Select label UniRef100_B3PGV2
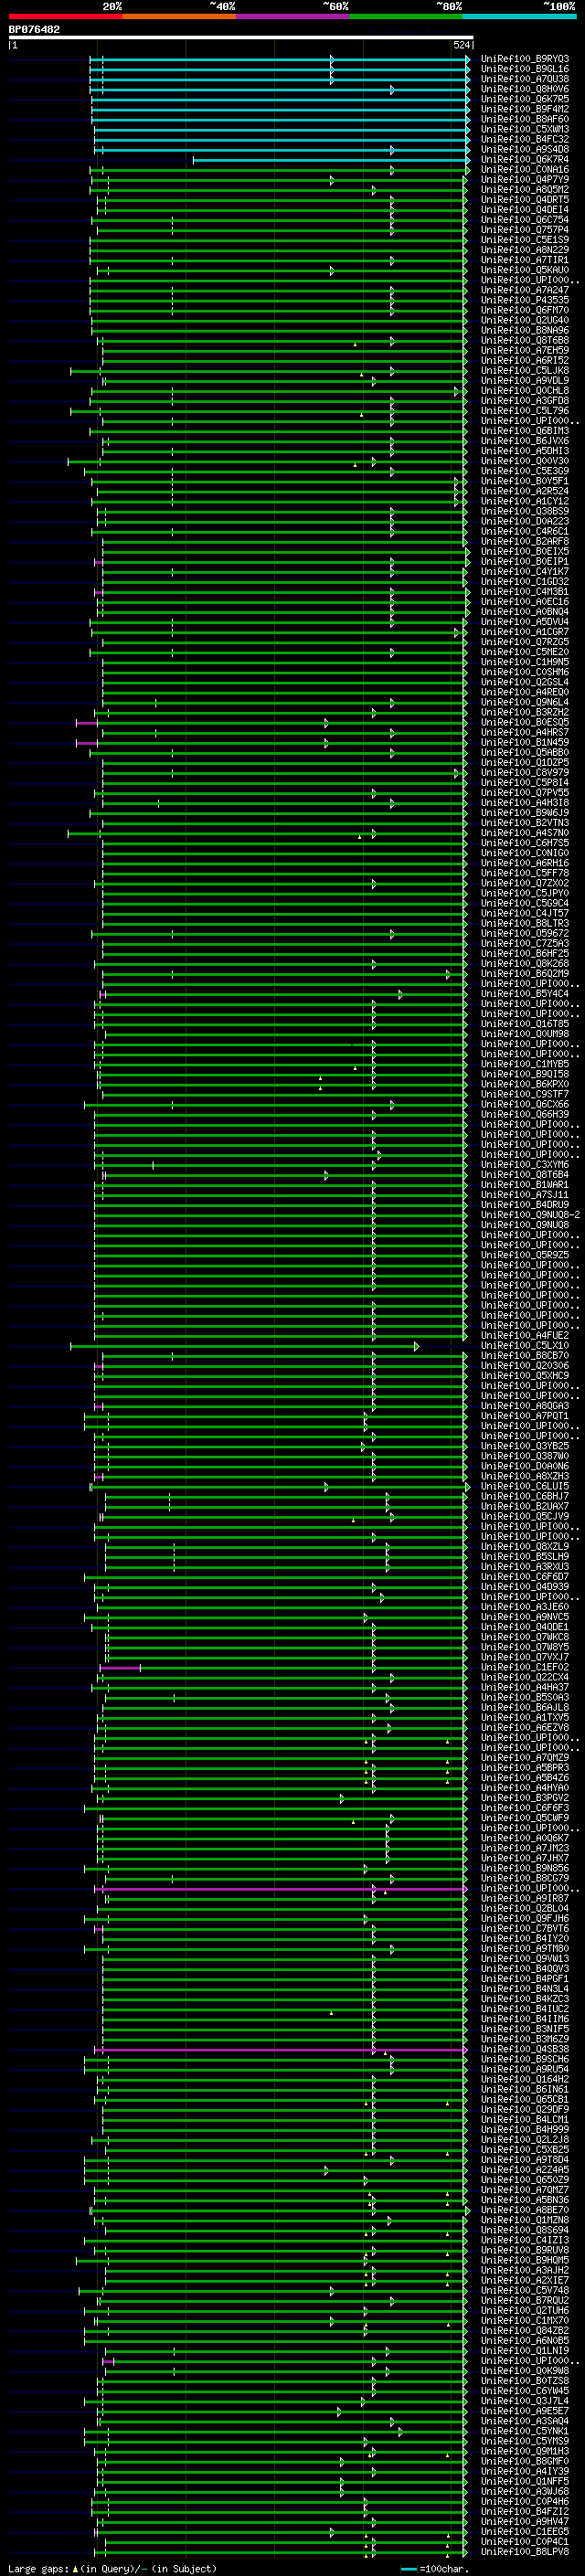The height and width of the screenshot is (2576, 585). tap(525, 1798)
